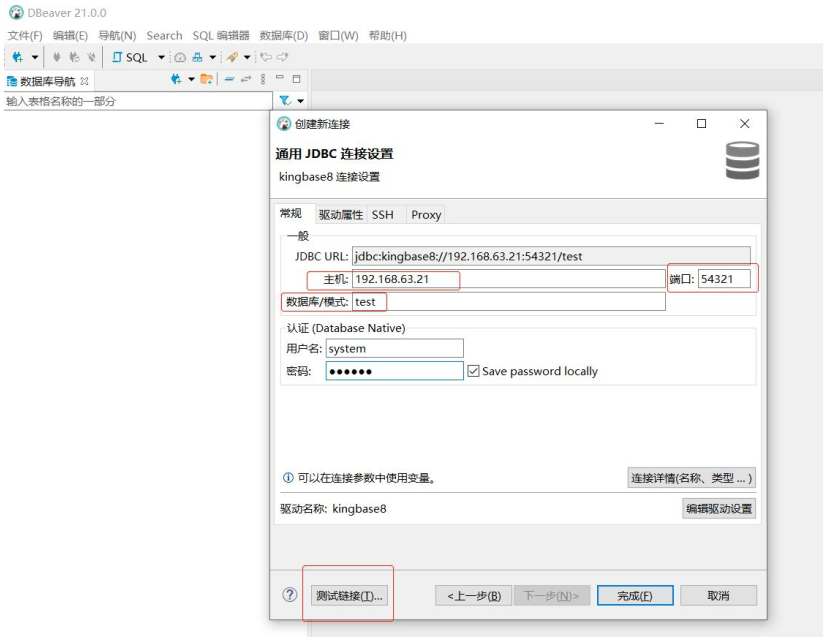823x641 pixels.
Task: Switch to the Proxy tab
Action: (426, 215)
